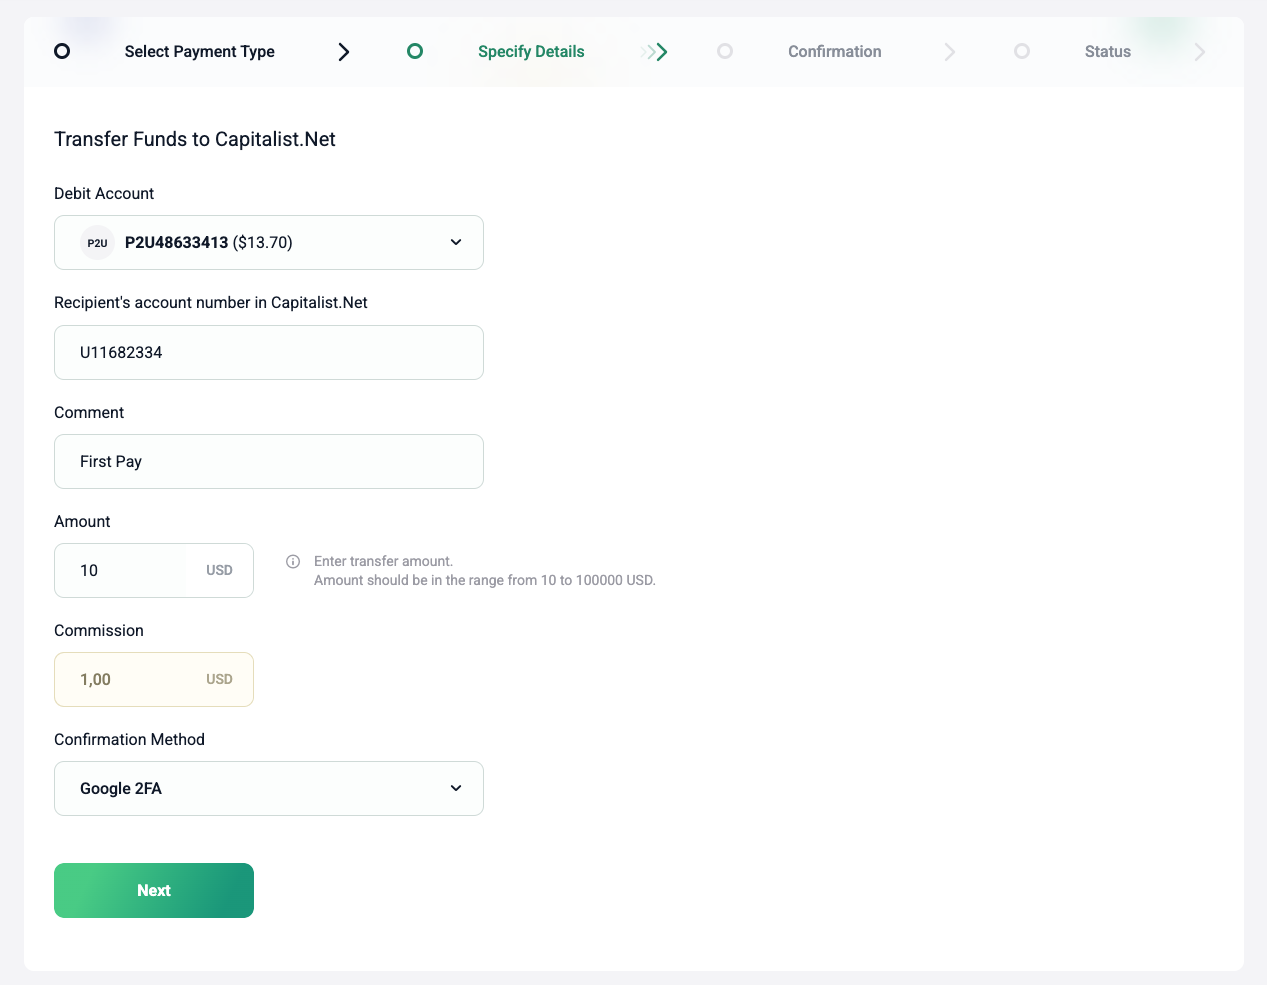Click the info icon beside amount hint

[293, 562]
